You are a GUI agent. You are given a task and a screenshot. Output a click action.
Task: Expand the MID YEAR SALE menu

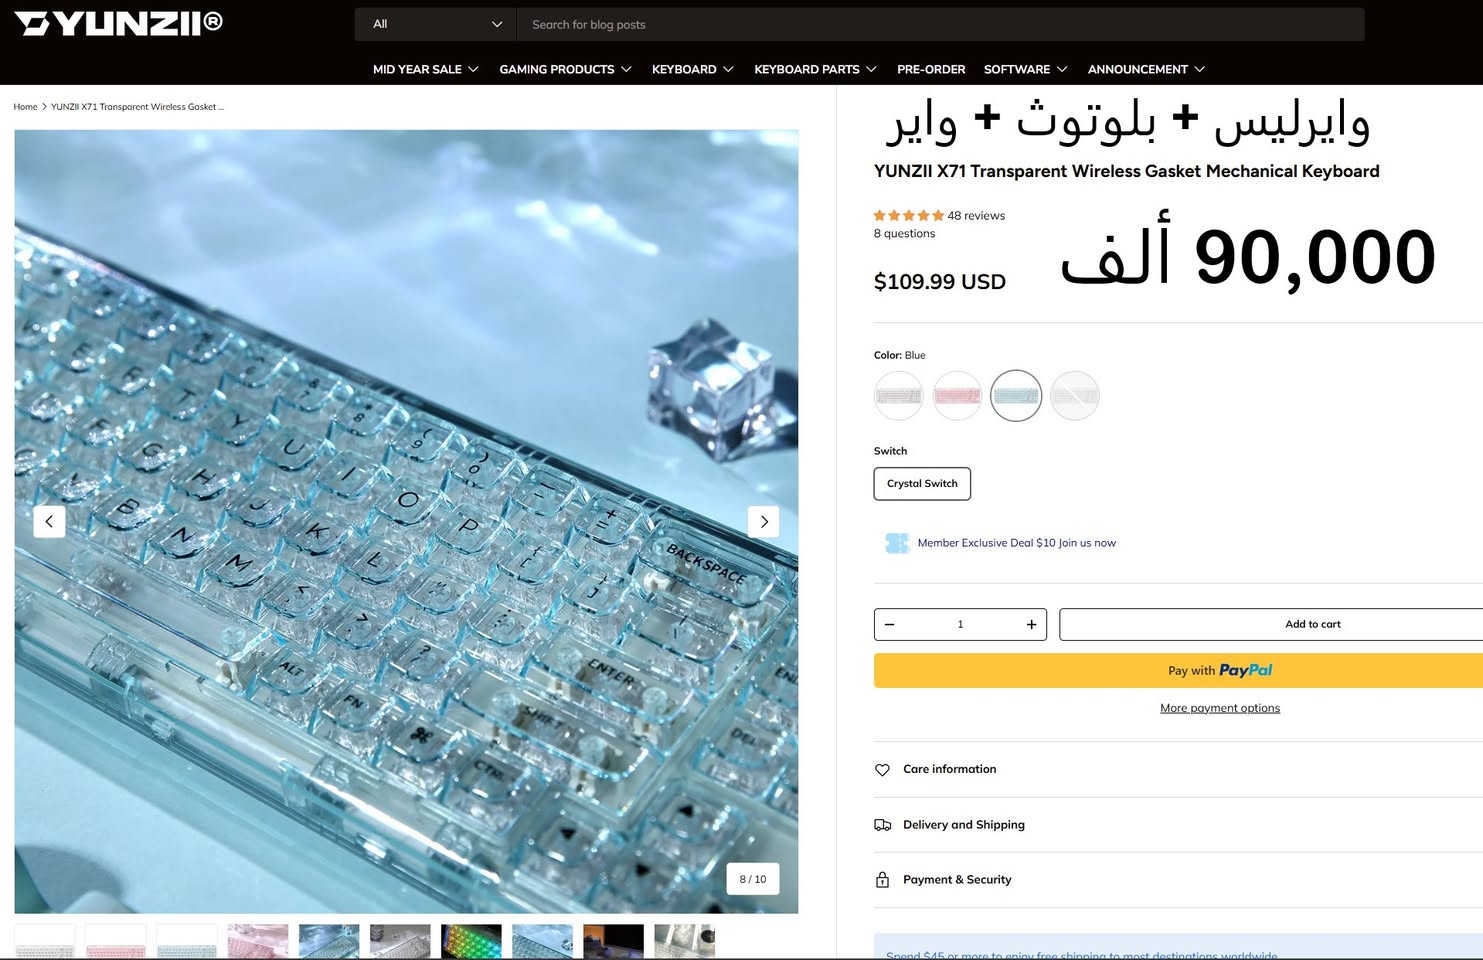(x=425, y=69)
